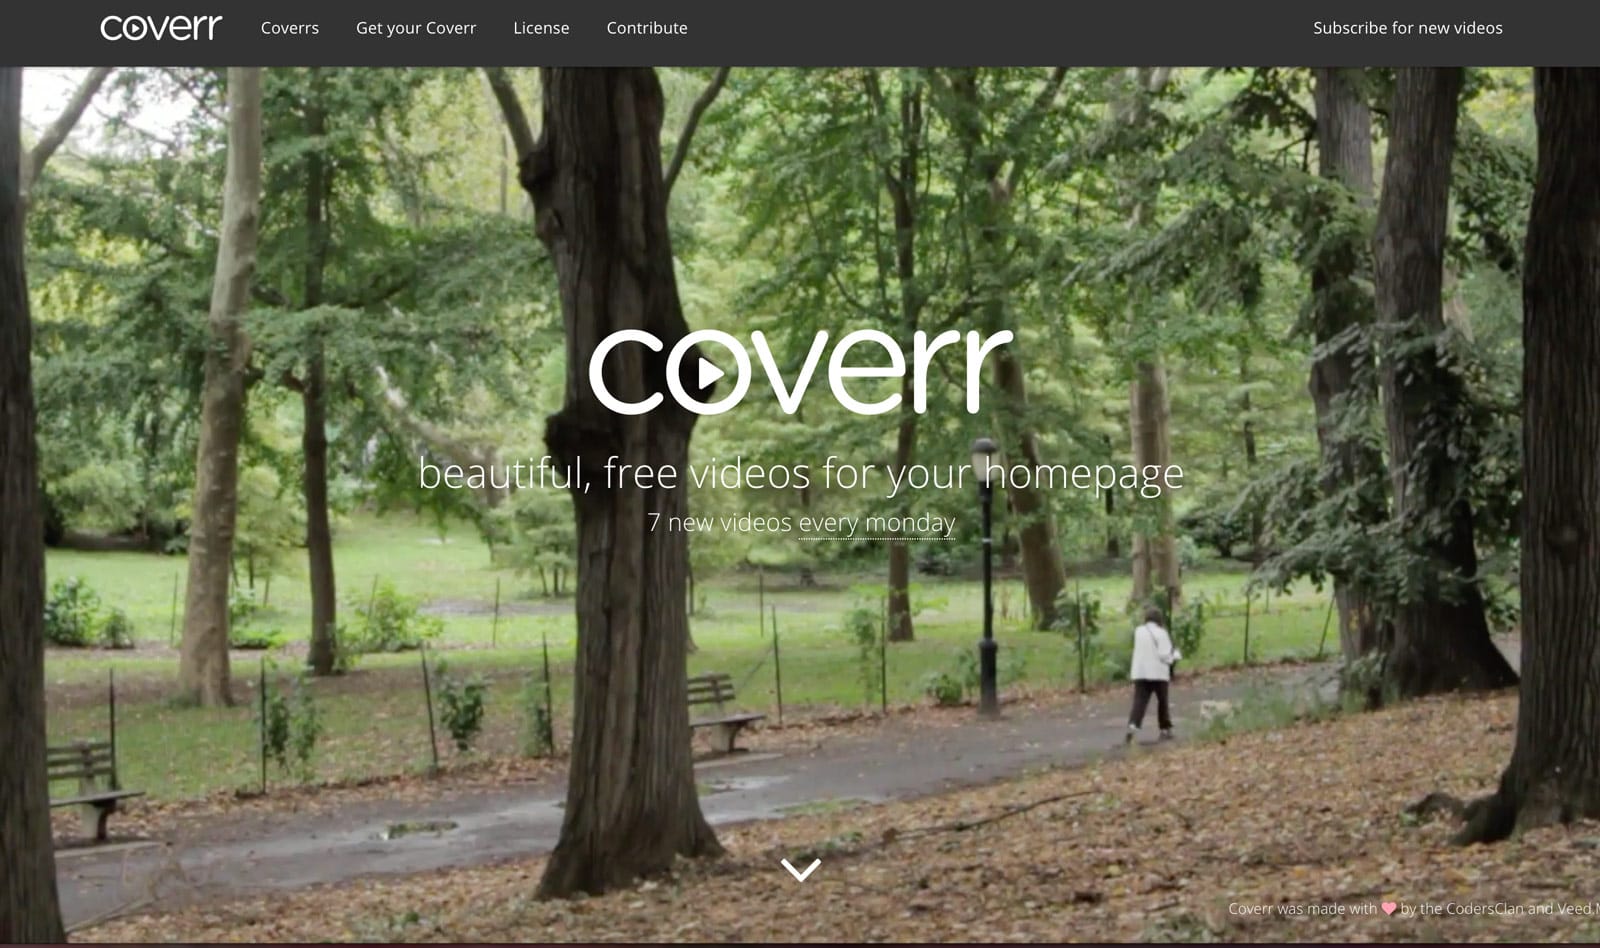Click the black lamp post in the background video

pos(986,576)
